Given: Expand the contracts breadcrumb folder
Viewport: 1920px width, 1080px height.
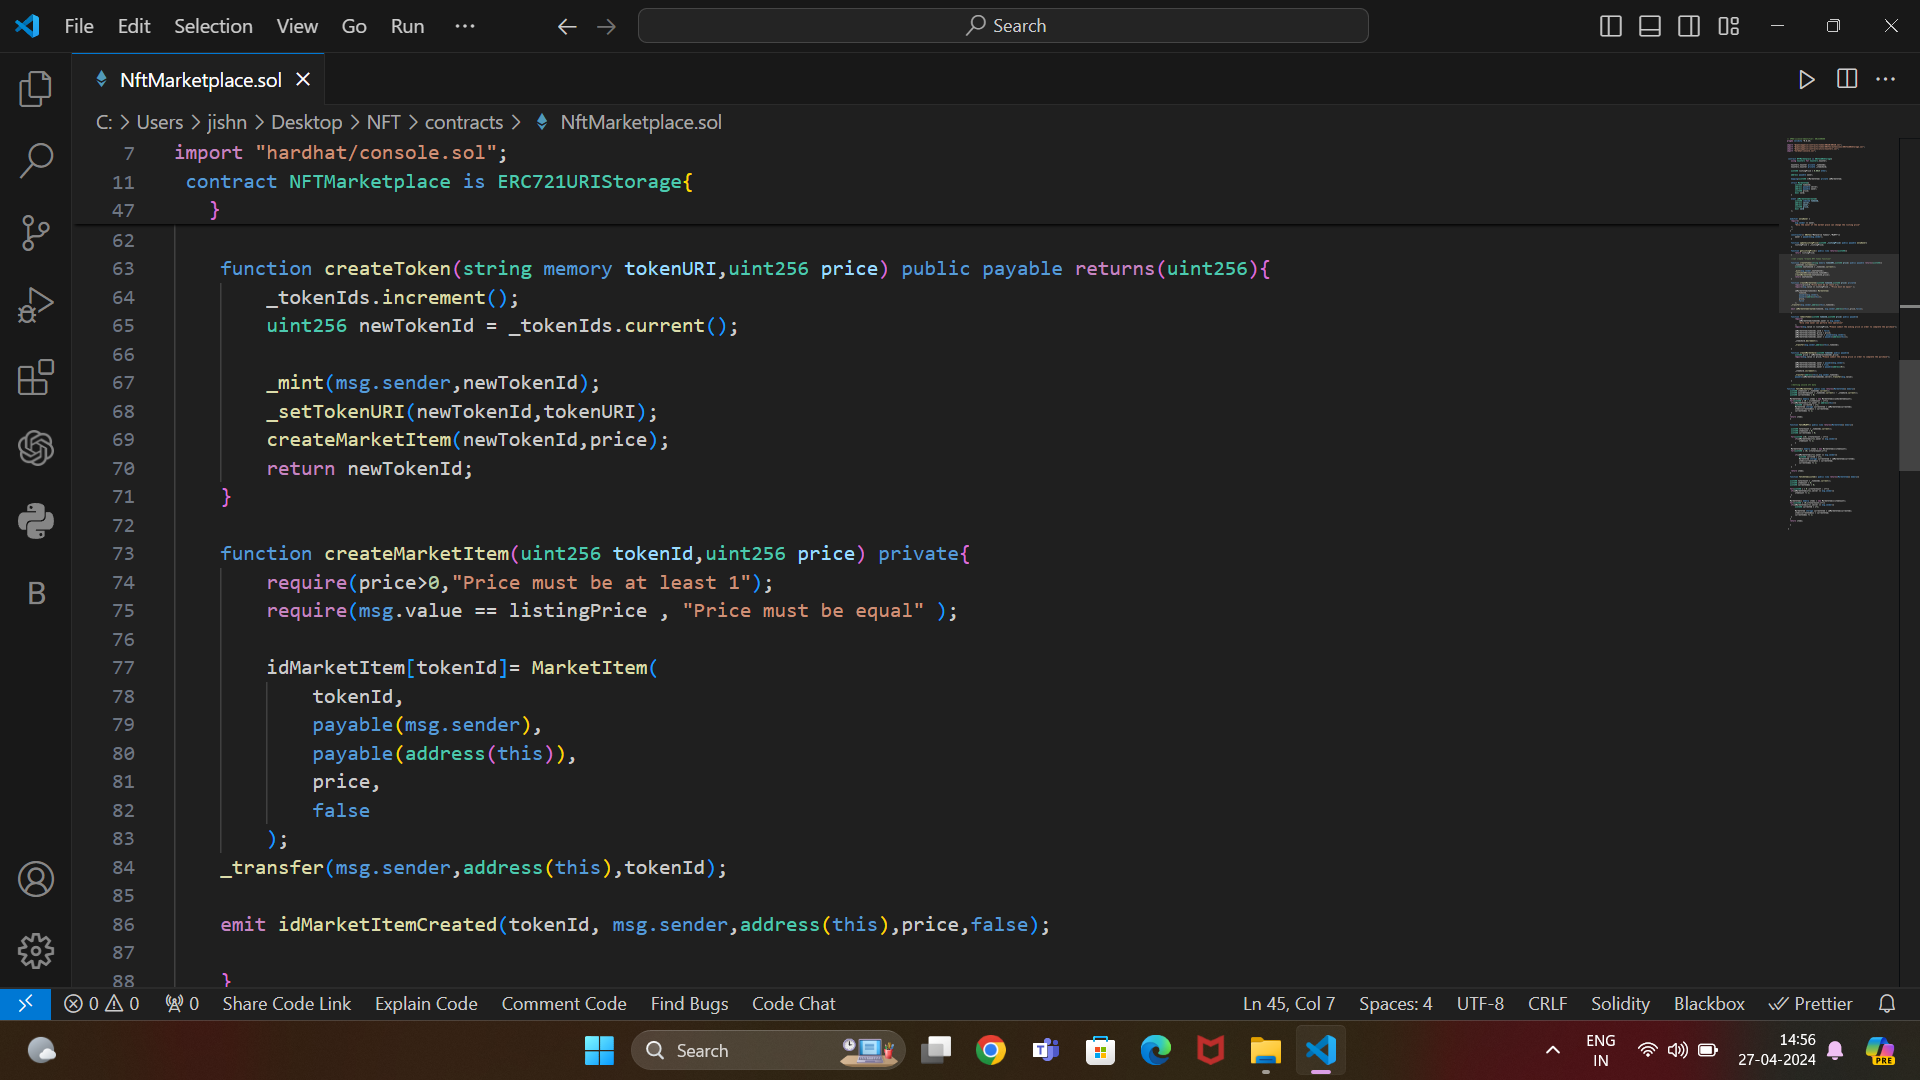Looking at the screenshot, I should (463, 122).
